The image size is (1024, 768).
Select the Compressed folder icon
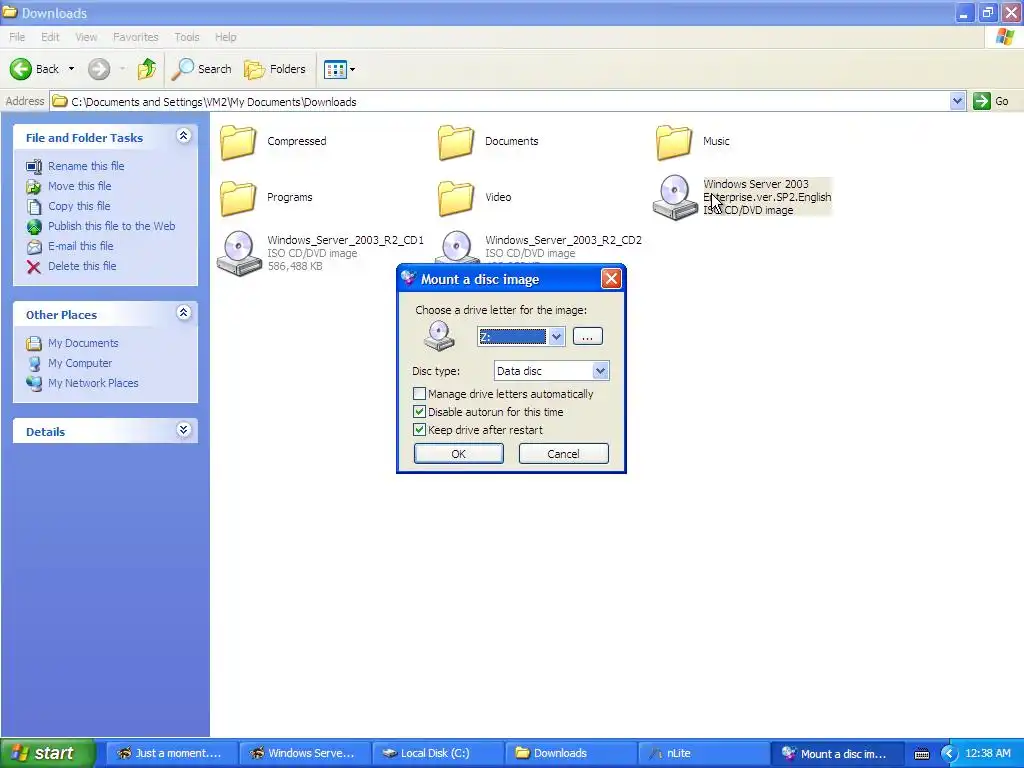238,142
